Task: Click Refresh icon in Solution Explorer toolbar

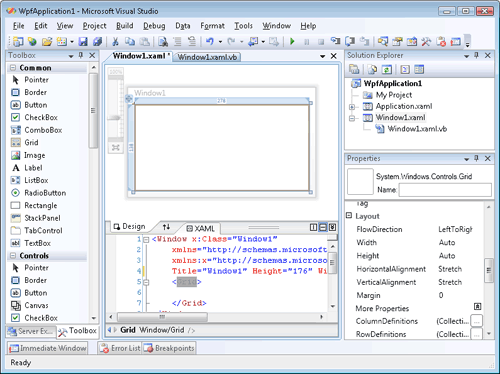Action: (x=387, y=69)
